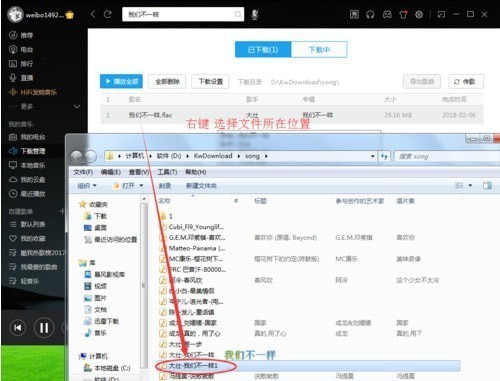Click the music note square icon in title bar
The width and height of the screenshot is (500, 381).
click(x=354, y=14)
